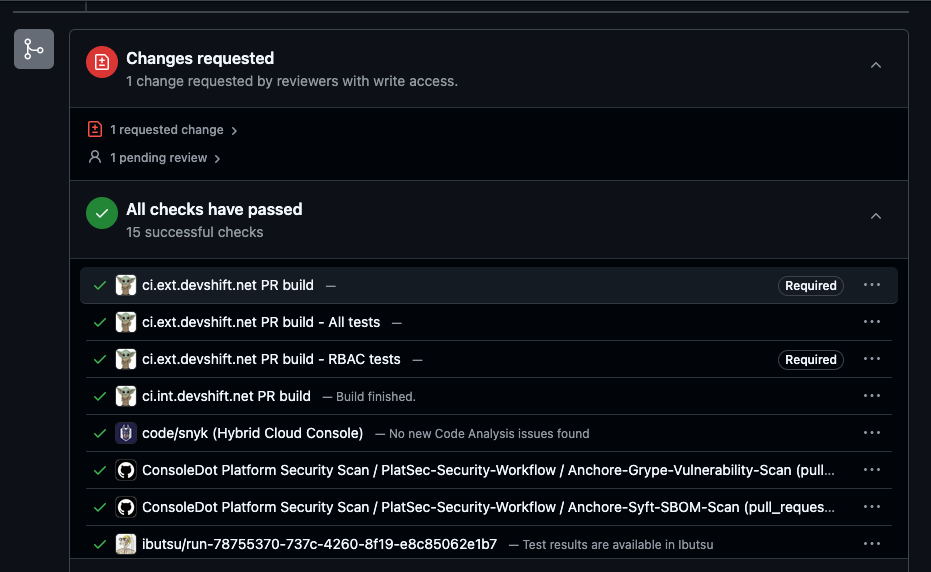Open three-dot menu for ibutsu run check
Image resolution: width=931 pixels, height=572 pixels.
click(x=872, y=544)
